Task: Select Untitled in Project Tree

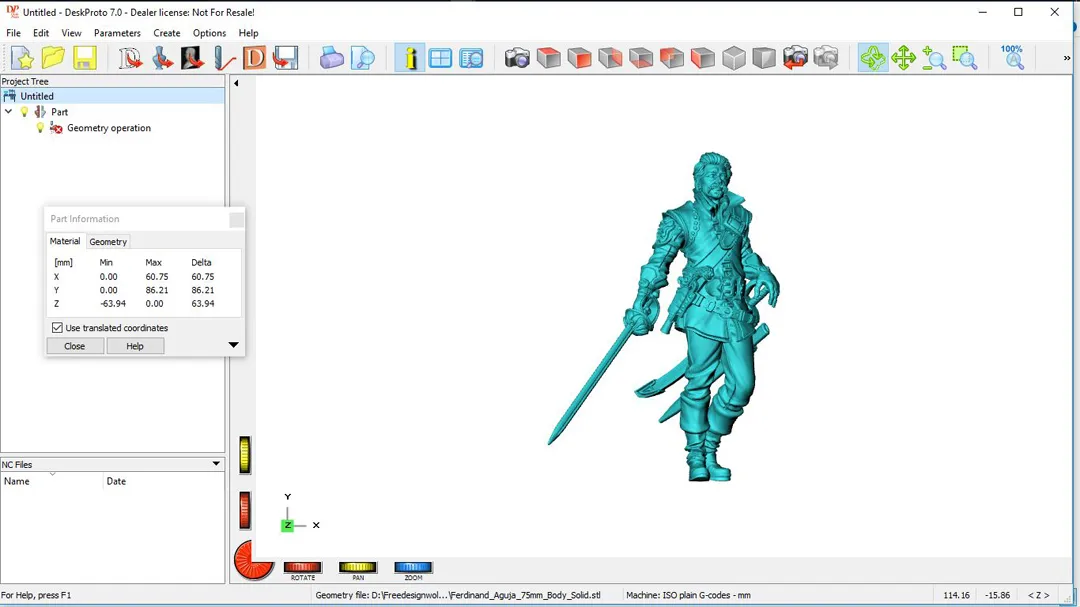Action: pos(37,96)
